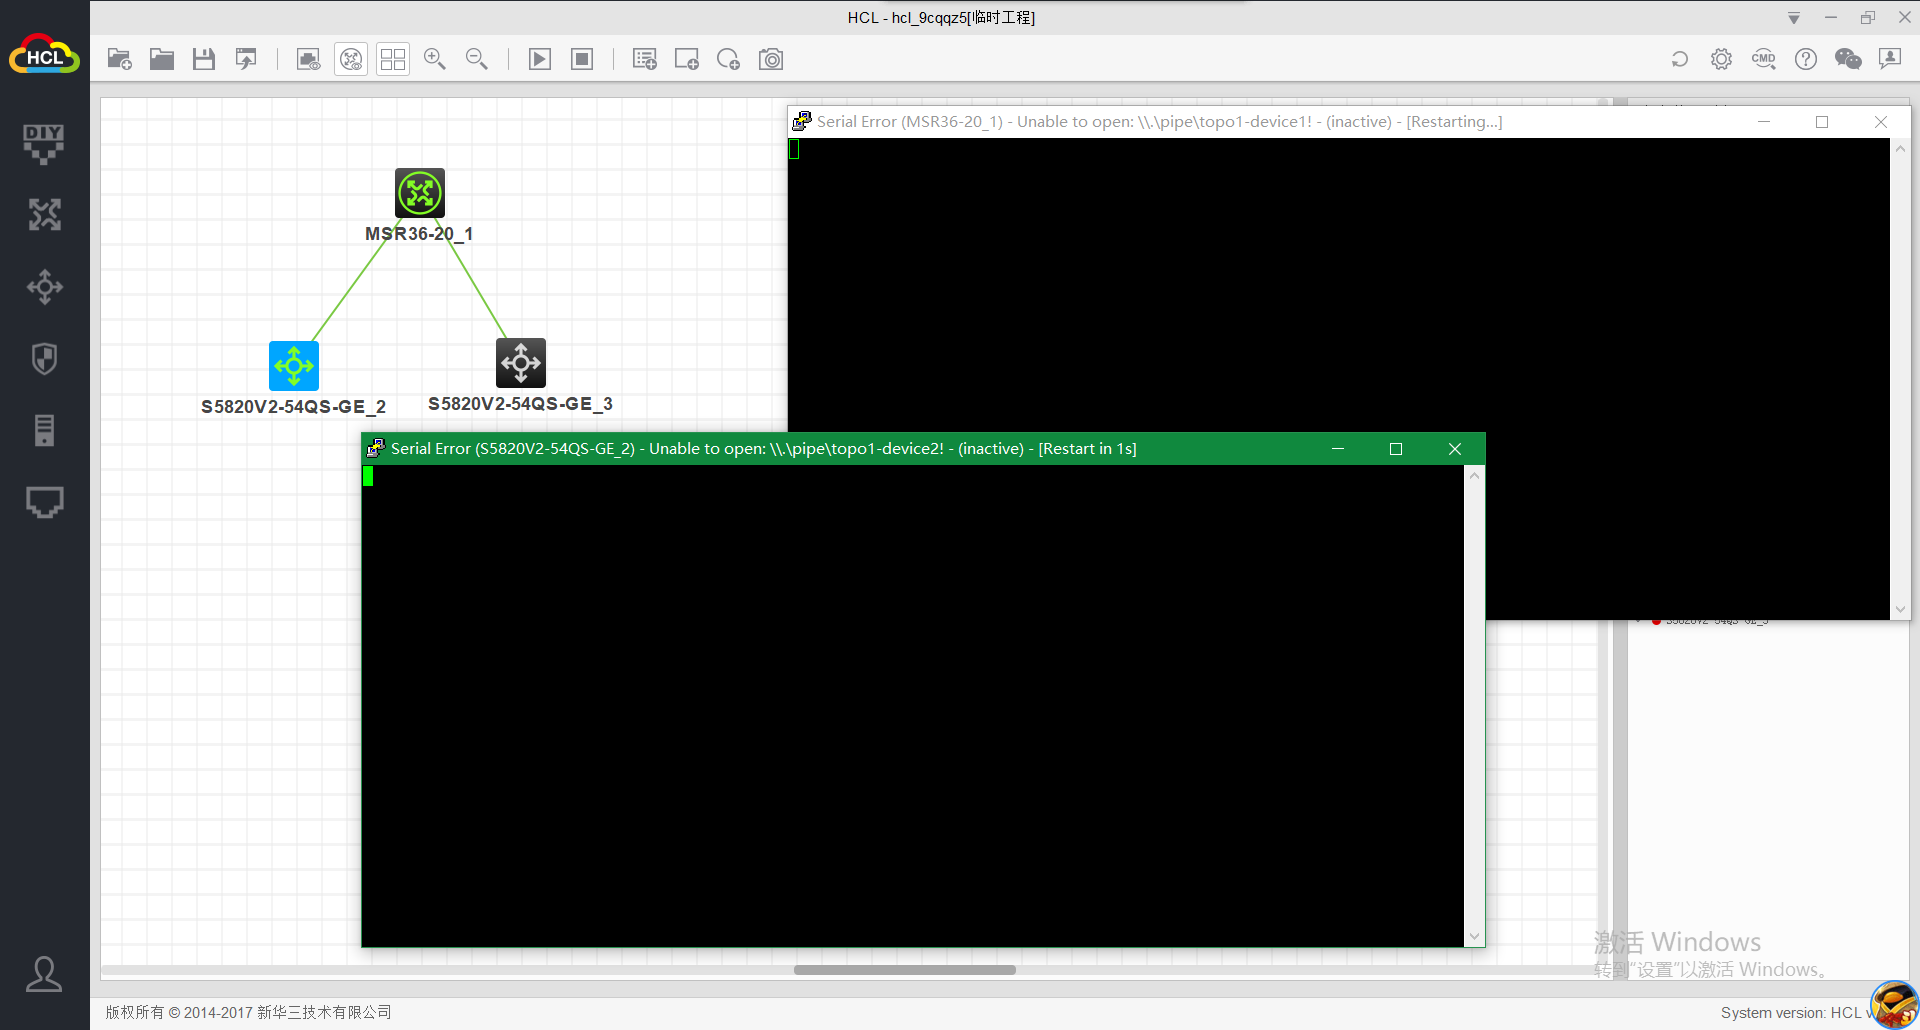Image resolution: width=1920 pixels, height=1030 pixels.
Task: Close the S5820V2-54QS-GE_2 terminal window
Action: coord(1455,449)
